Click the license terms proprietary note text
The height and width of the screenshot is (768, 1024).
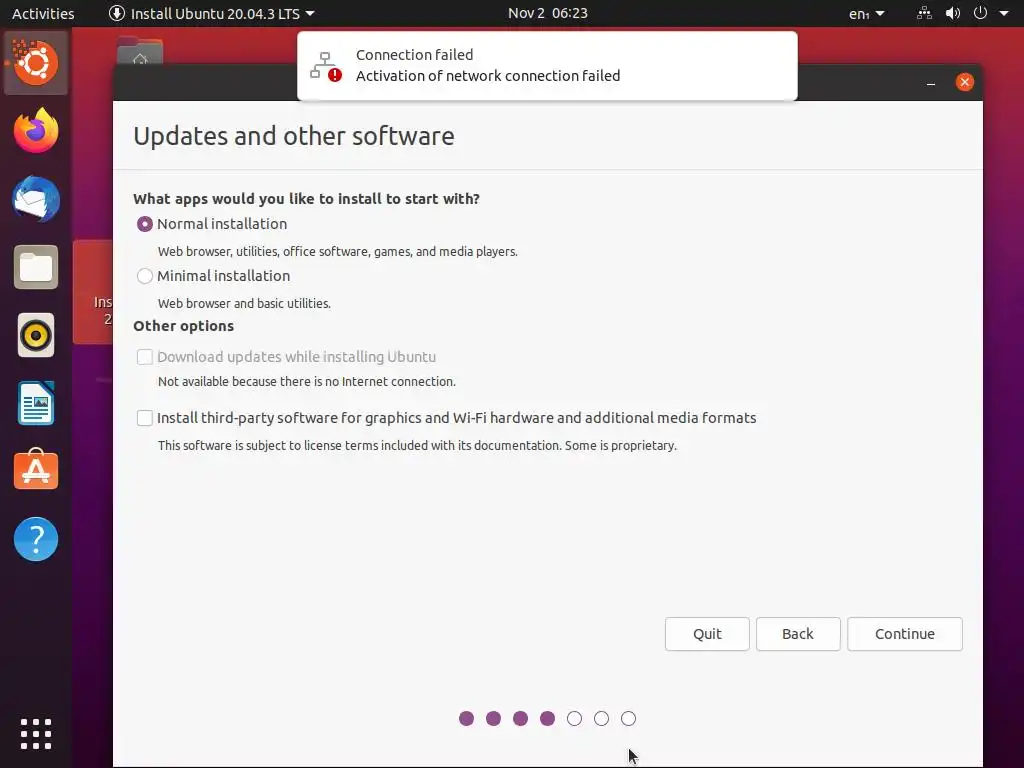click(417, 445)
